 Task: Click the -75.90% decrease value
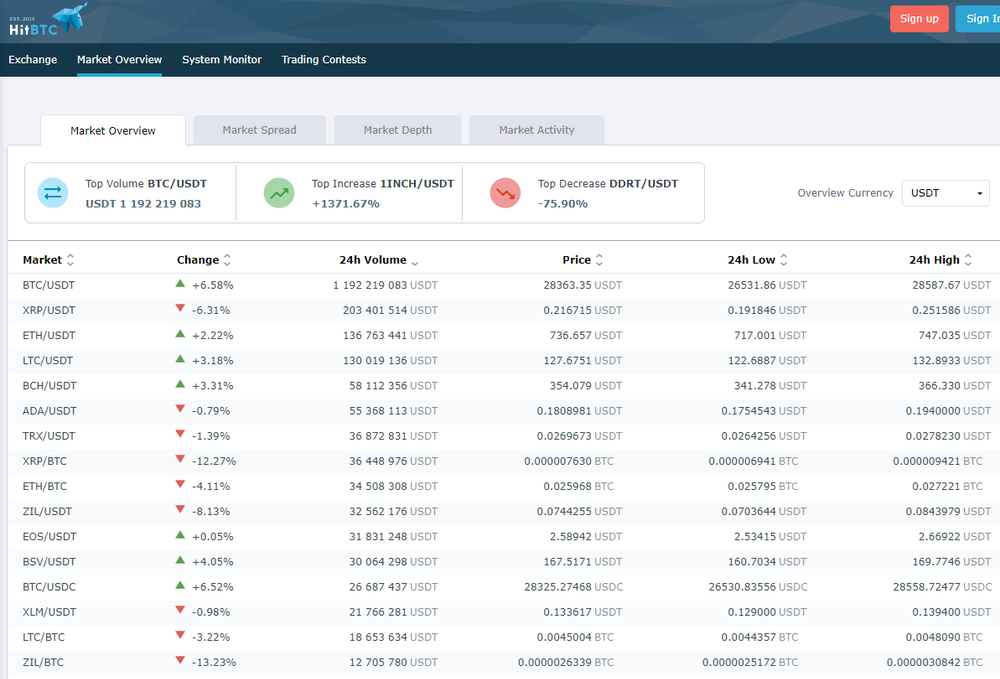pos(562,204)
